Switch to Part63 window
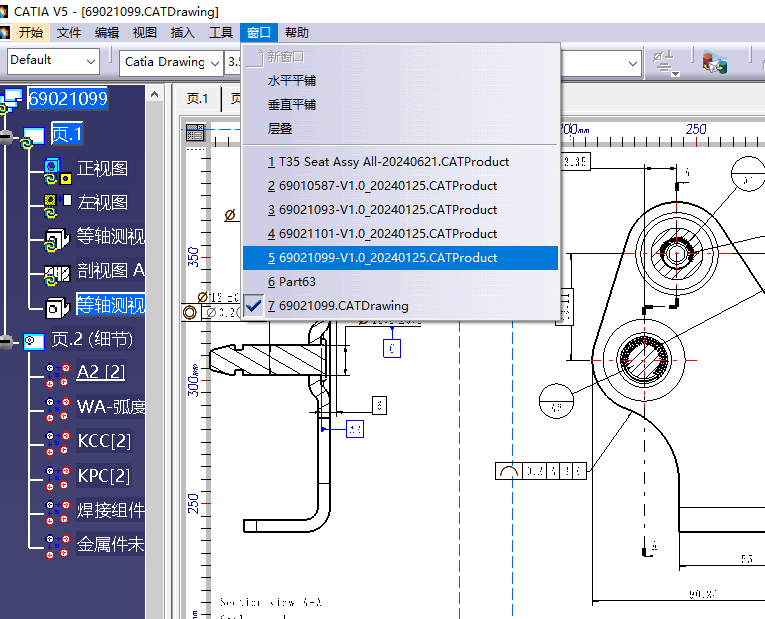This screenshot has width=765, height=619. pos(400,281)
